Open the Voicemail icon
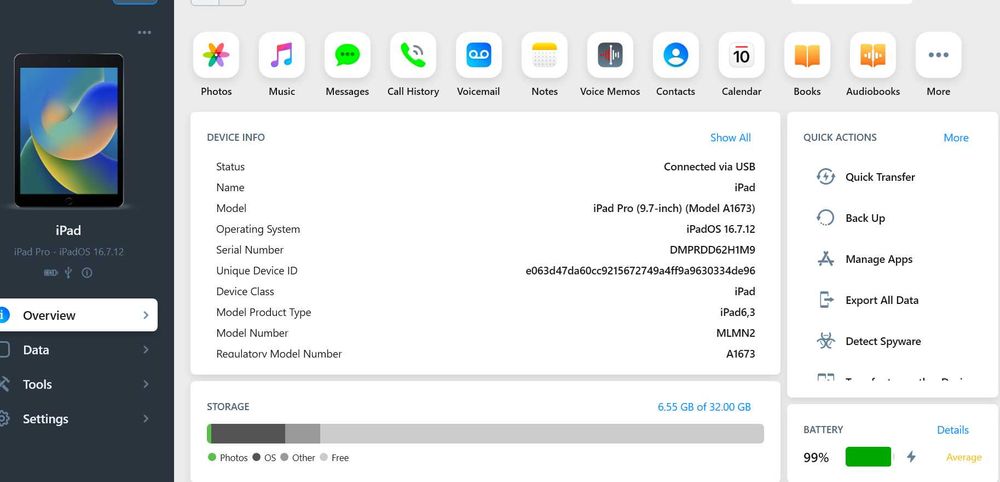 (x=479, y=55)
